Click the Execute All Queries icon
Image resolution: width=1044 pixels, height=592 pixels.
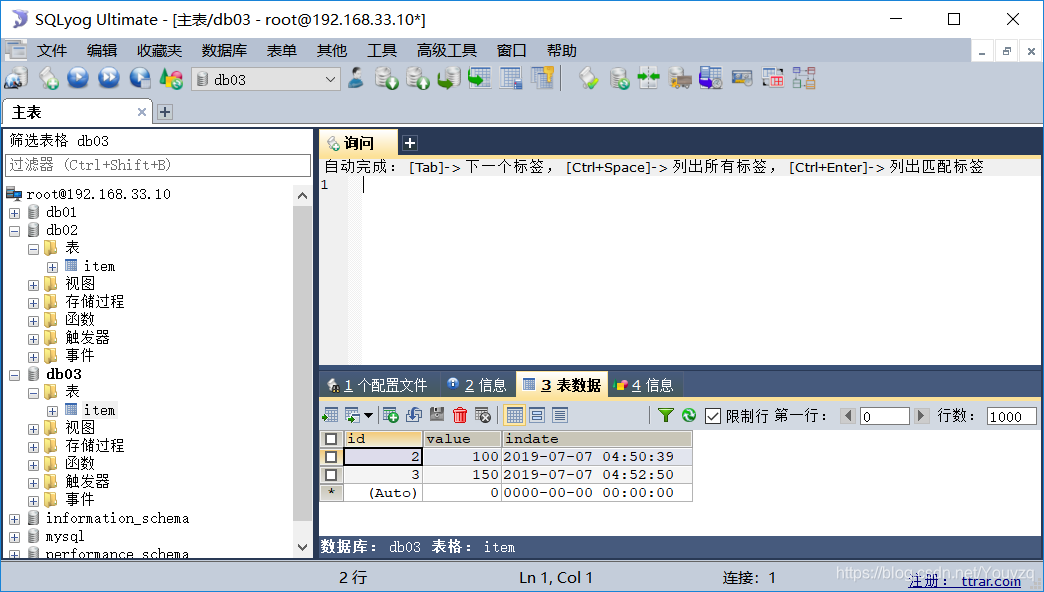point(109,79)
